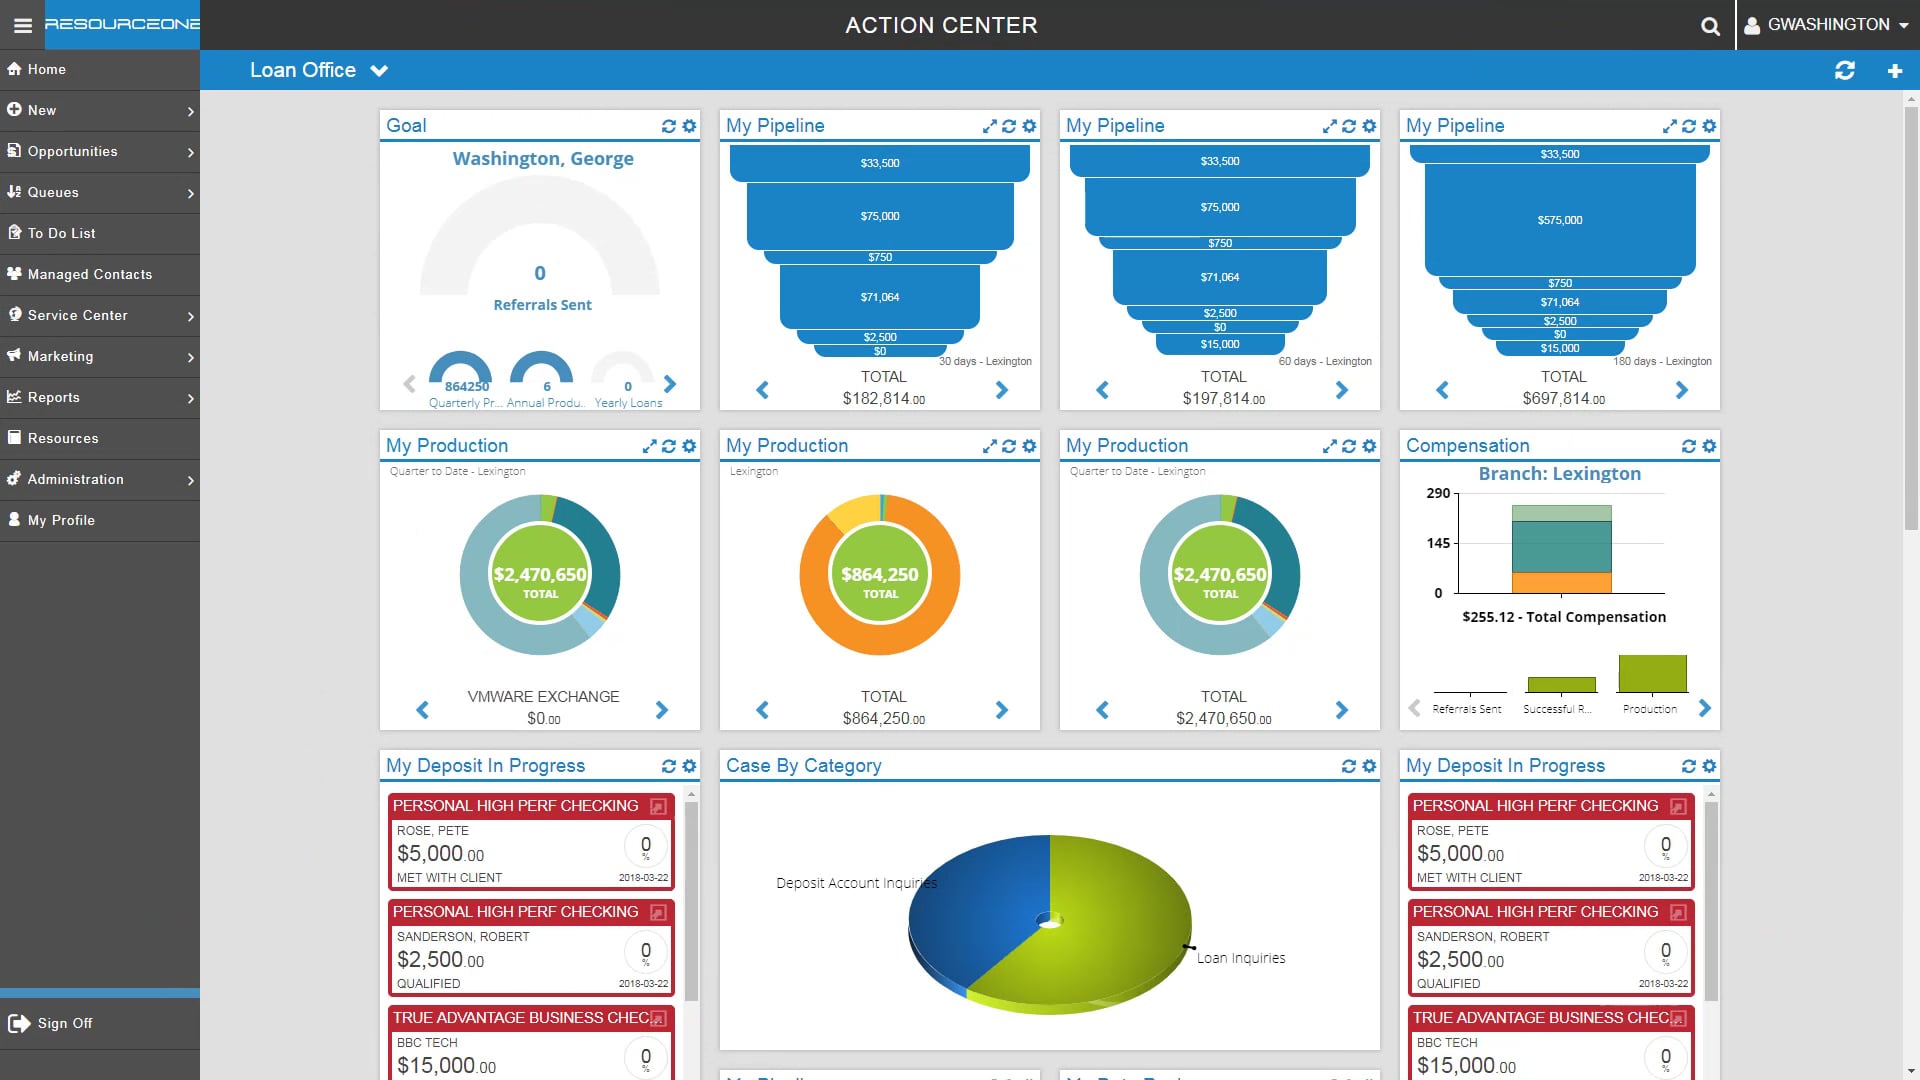1920x1080 pixels.
Task: Click the add widget plus icon
Action: (1894, 71)
